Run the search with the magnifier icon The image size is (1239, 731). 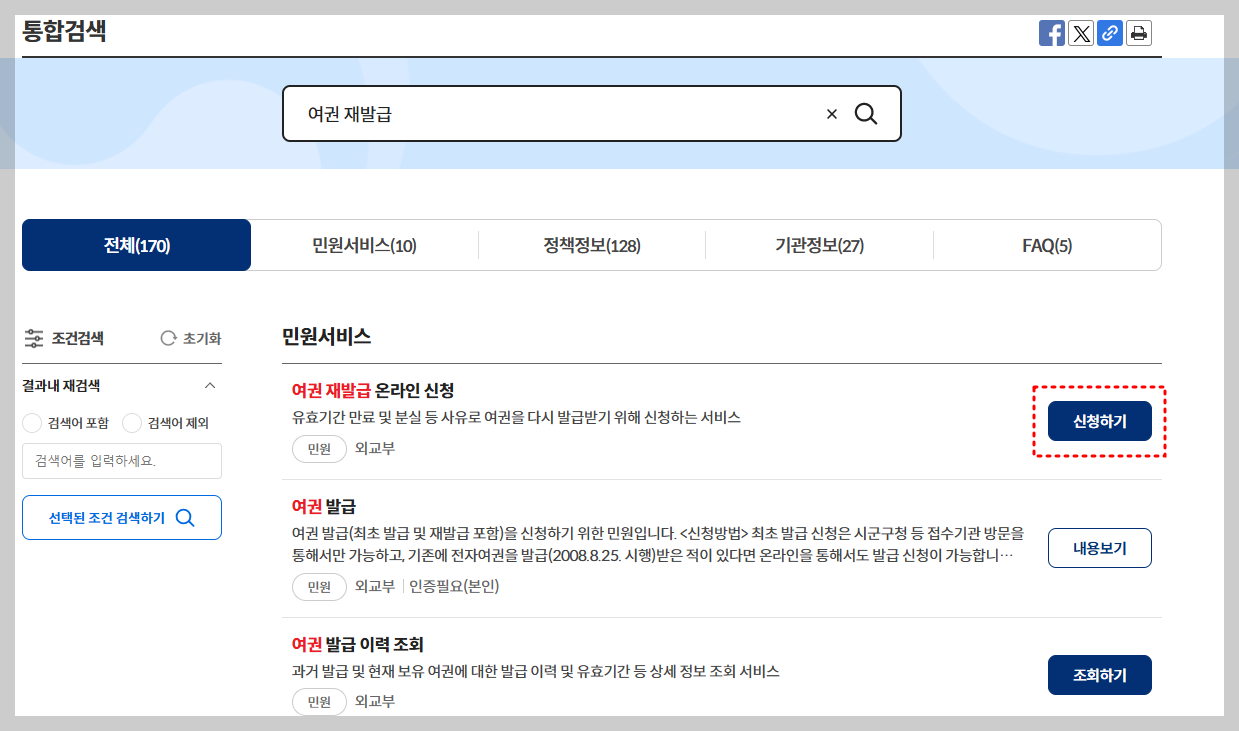[865, 113]
